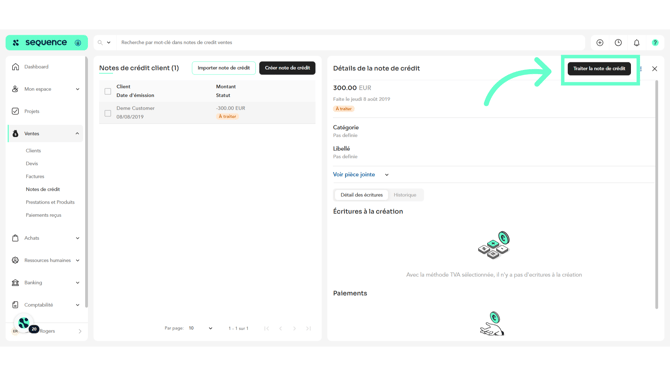
Task: Expand the Banking chevron
Action: [77, 282]
